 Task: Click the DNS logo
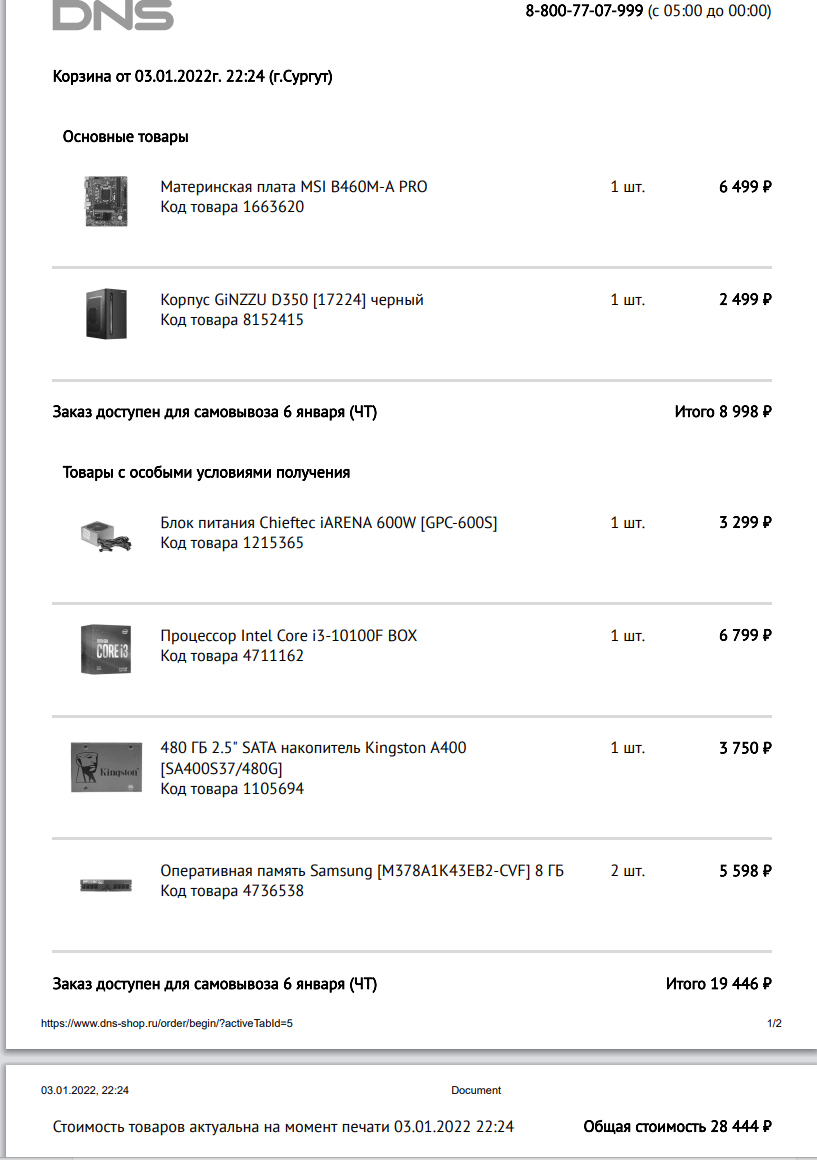tap(112, 14)
